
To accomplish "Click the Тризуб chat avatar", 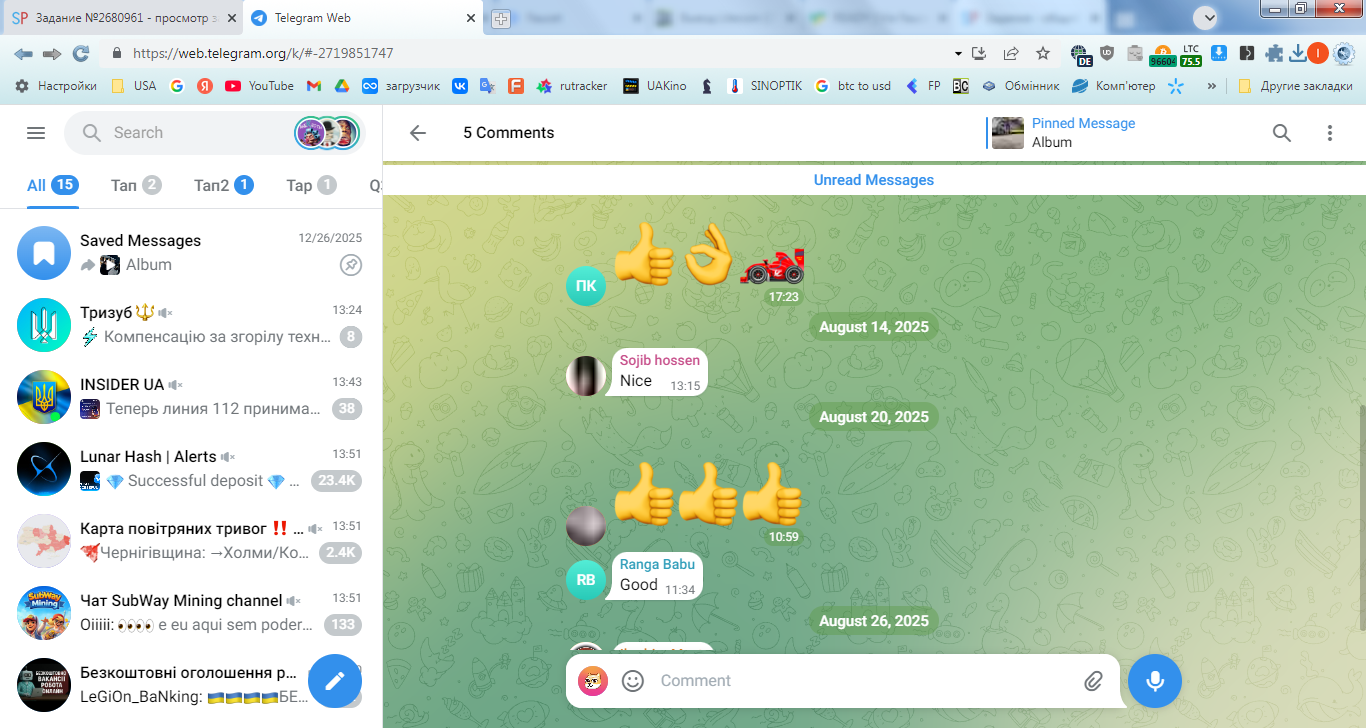I will coord(44,325).
